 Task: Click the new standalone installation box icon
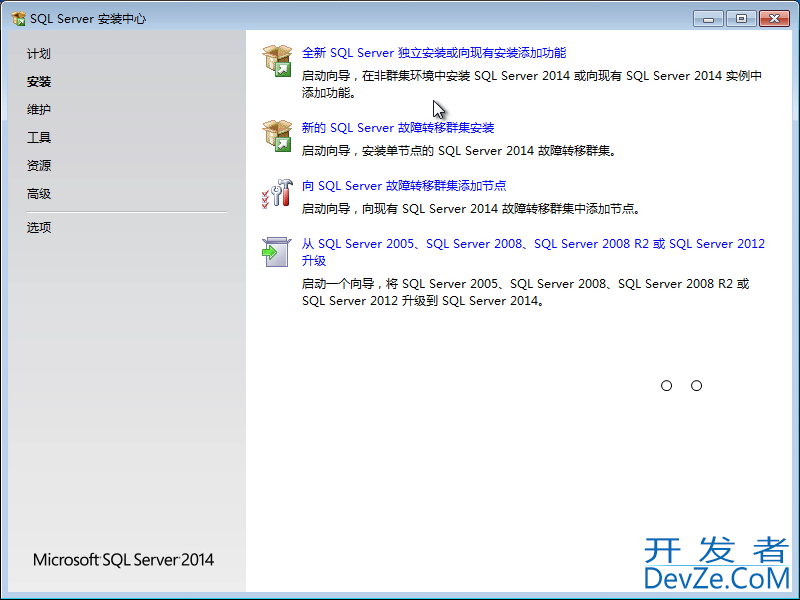click(277, 61)
